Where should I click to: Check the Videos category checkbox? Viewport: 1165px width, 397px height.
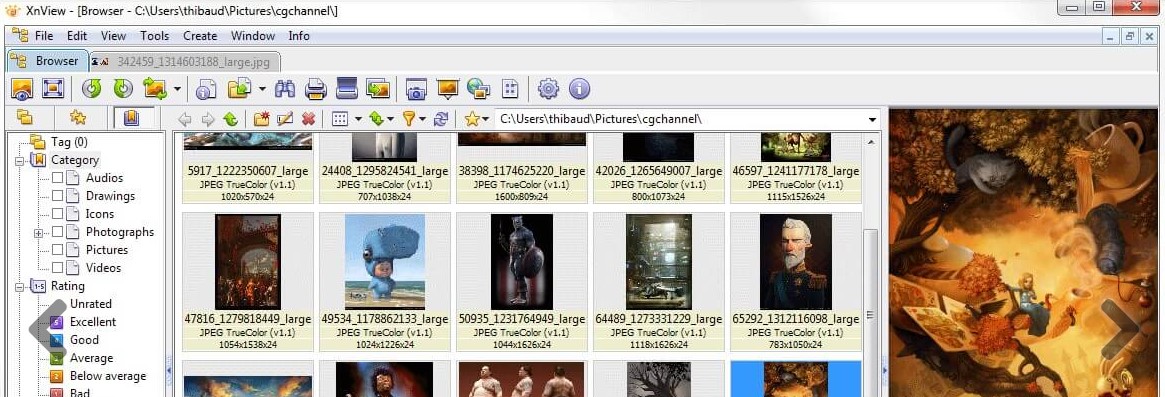click(57, 268)
